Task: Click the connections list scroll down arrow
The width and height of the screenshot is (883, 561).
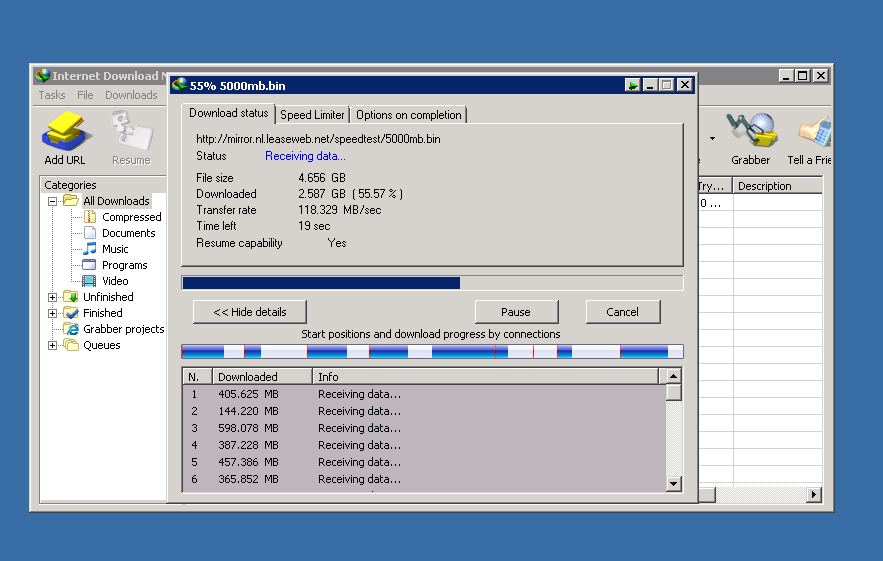Action: point(674,484)
